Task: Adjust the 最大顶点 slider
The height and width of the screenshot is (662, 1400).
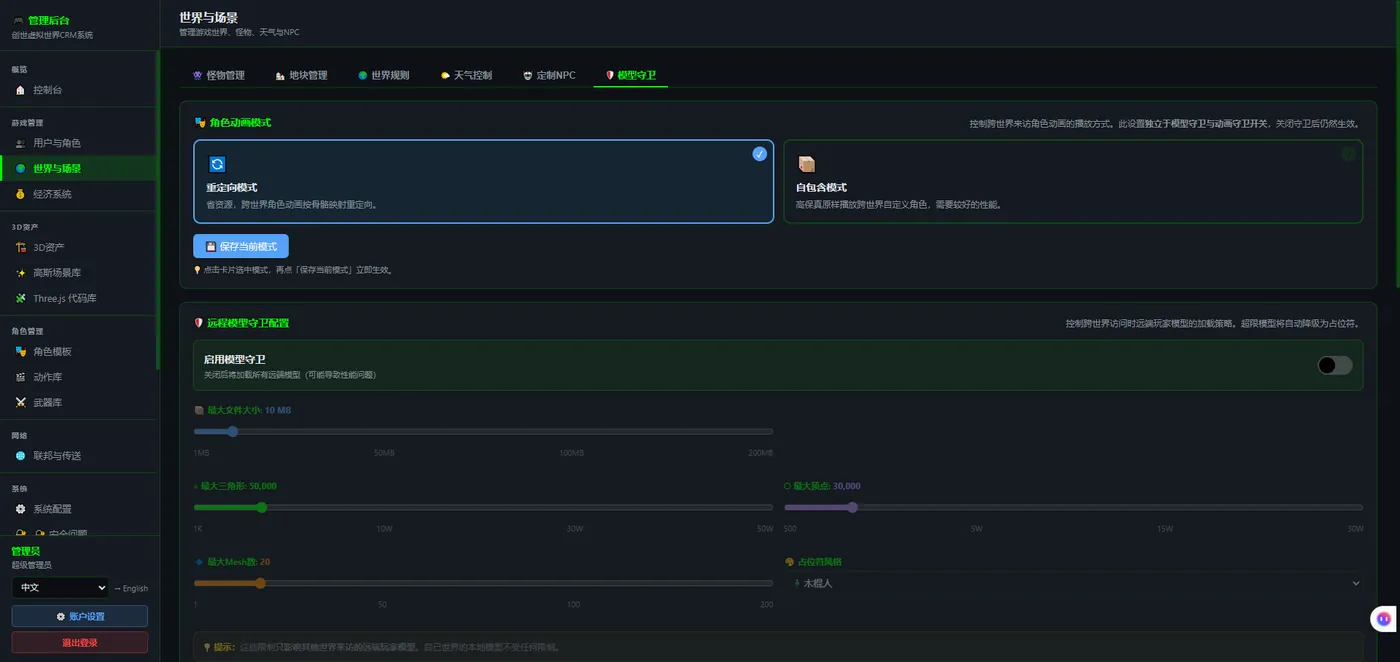Action: [1073, 507]
